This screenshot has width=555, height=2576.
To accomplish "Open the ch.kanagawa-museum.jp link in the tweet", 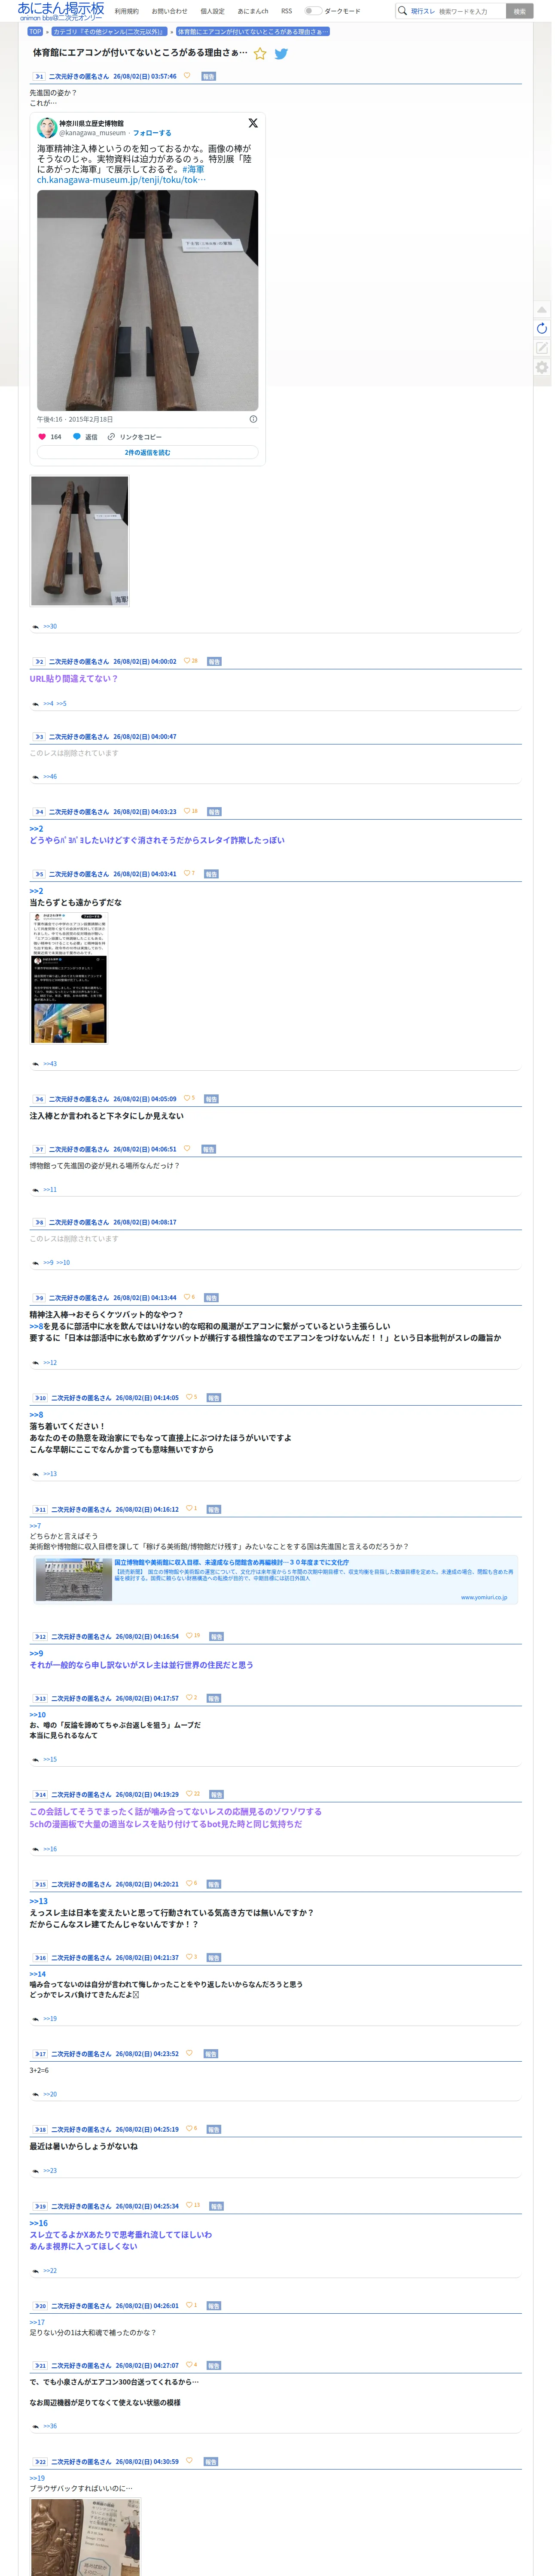I will pyautogui.click(x=121, y=180).
